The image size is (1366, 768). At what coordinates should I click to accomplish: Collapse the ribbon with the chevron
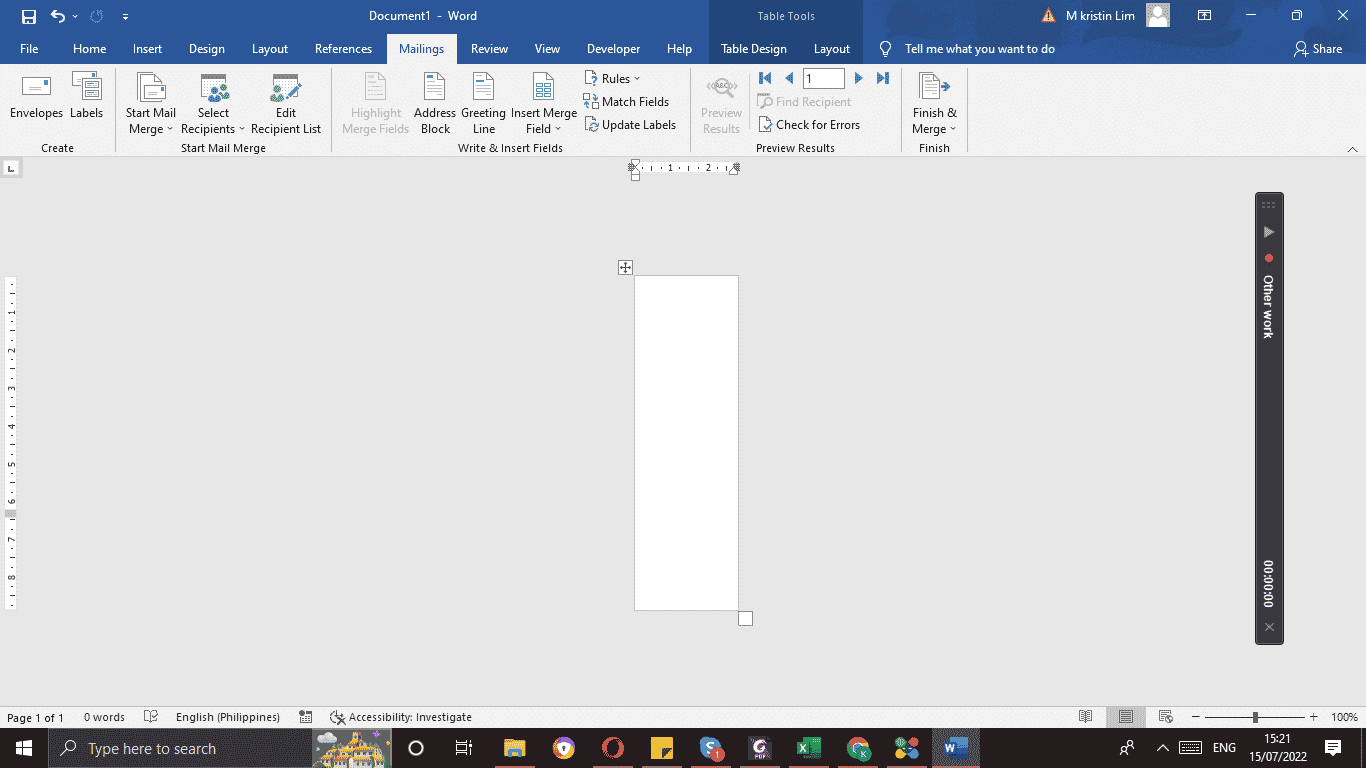point(1352,149)
